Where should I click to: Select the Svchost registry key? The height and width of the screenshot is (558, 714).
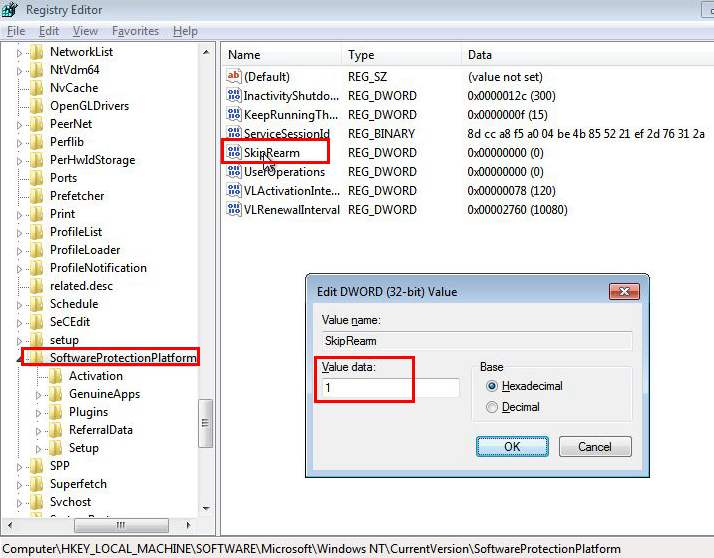point(70,502)
